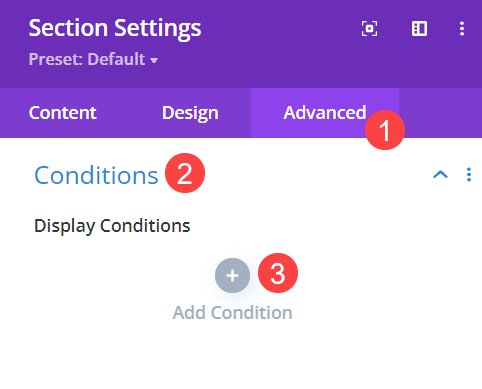
Task: Switch to the Content tab
Action: point(63,113)
